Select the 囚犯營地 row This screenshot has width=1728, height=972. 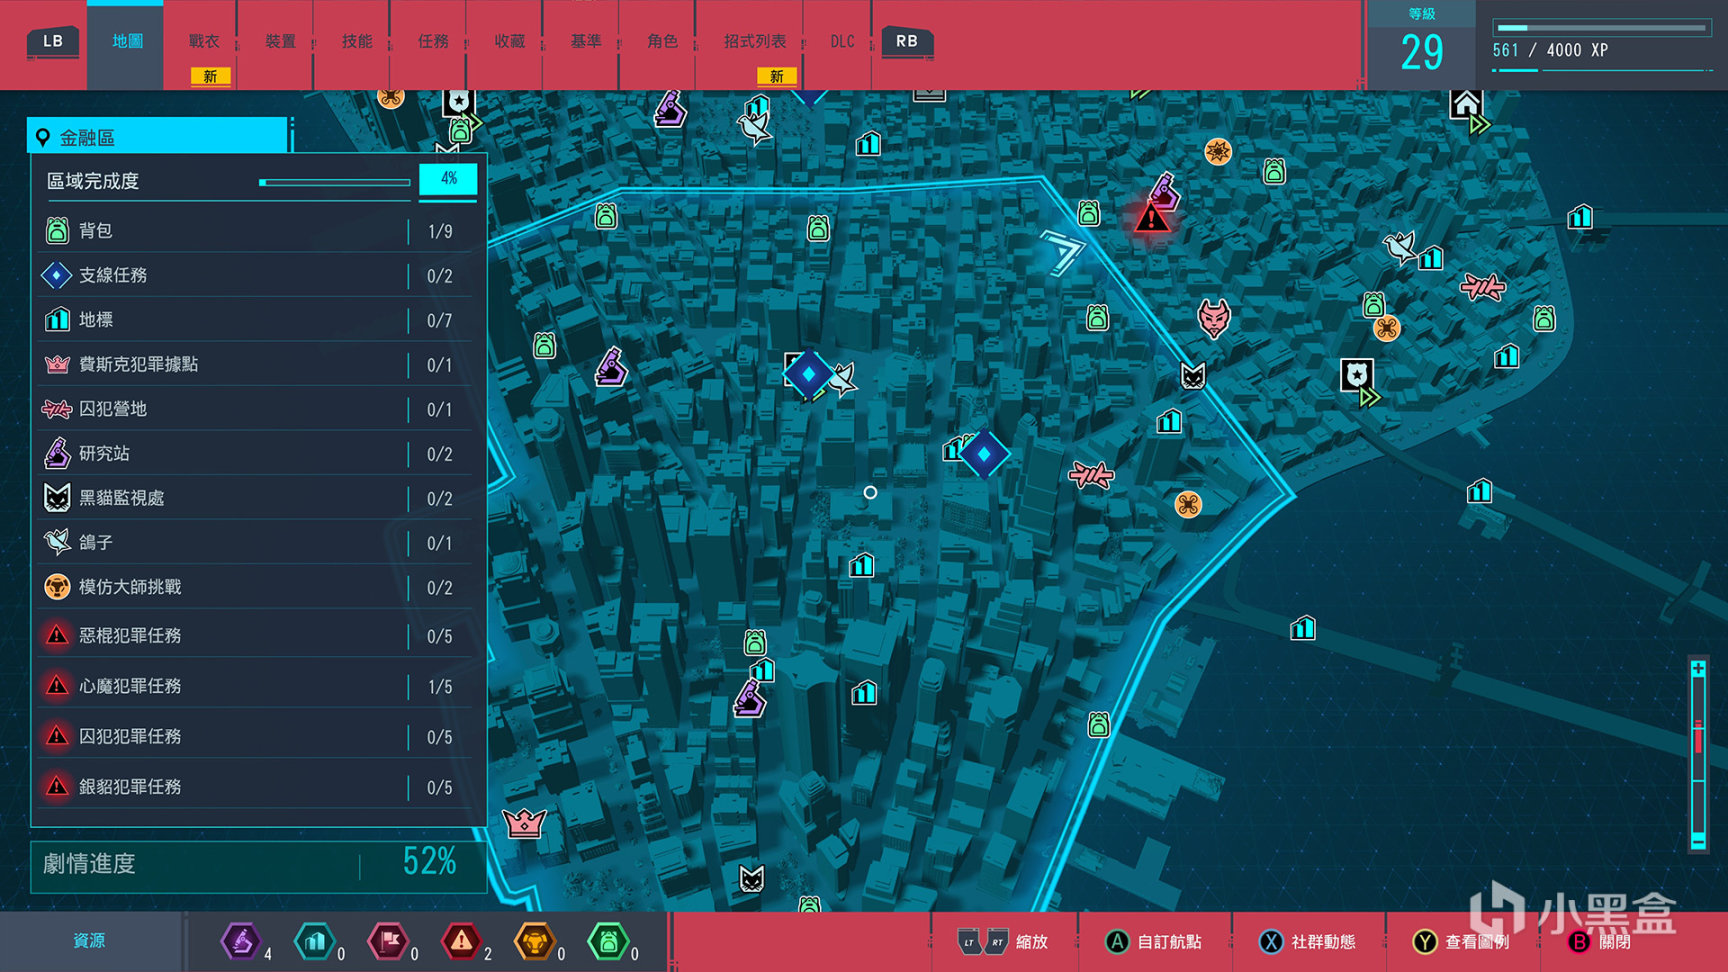click(x=258, y=409)
